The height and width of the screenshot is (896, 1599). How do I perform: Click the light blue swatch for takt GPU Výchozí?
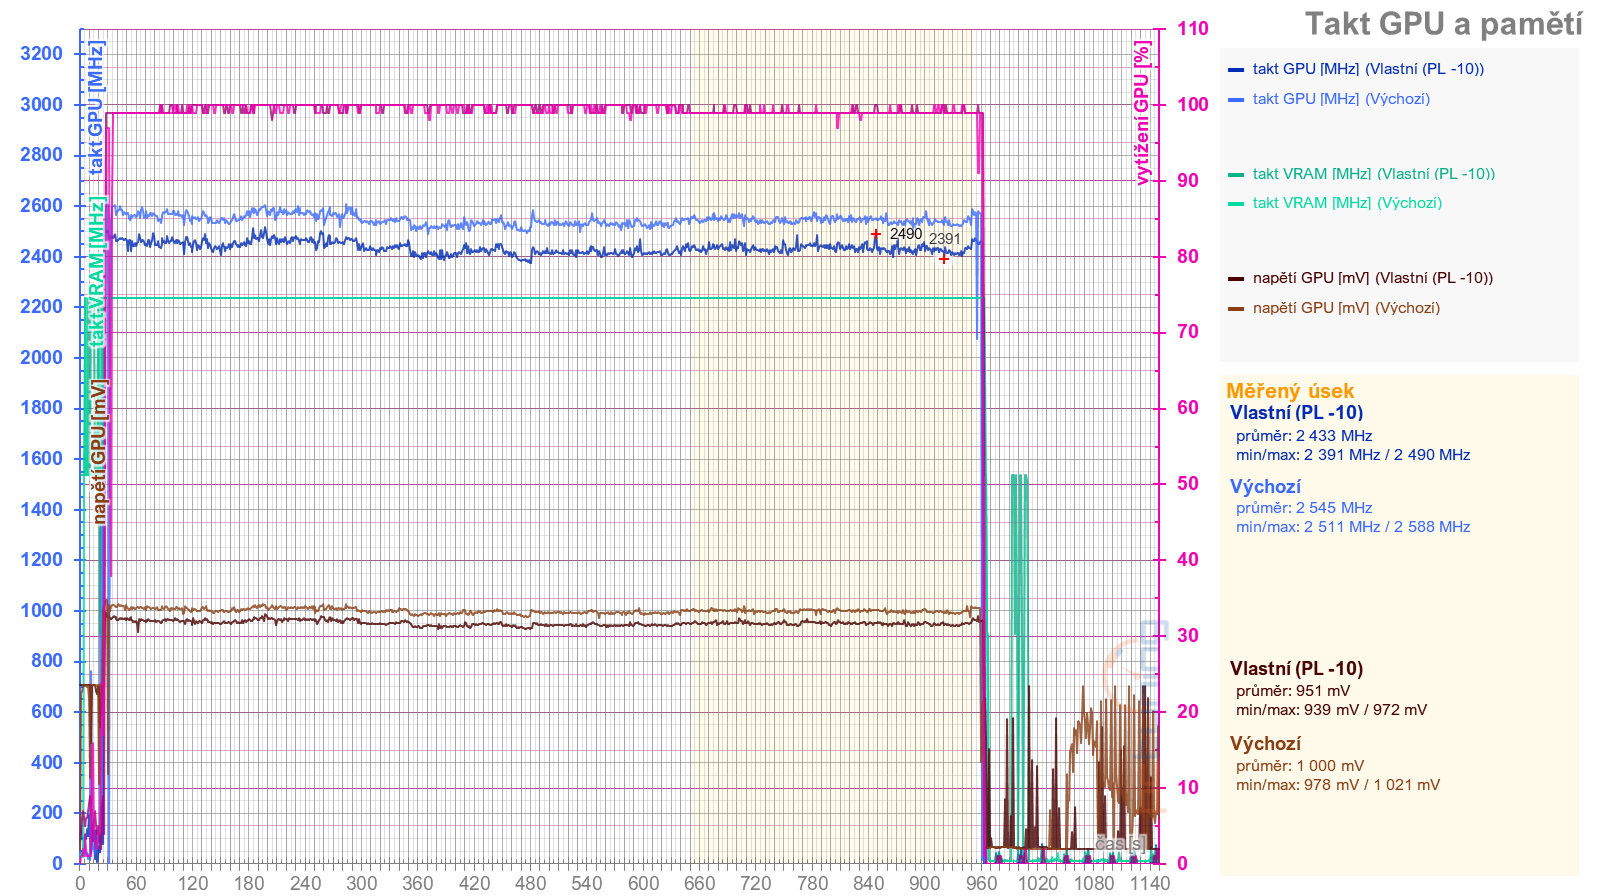(x=1236, y=100)
